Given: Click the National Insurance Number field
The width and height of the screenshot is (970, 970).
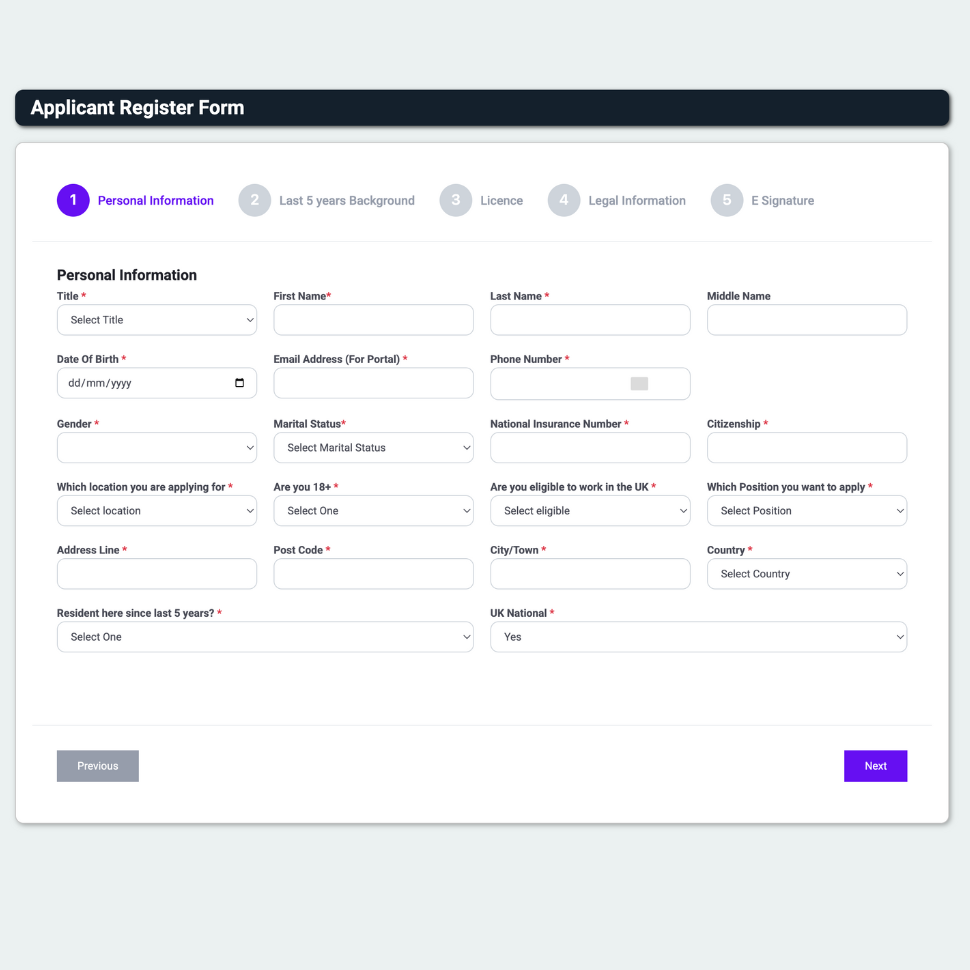Looking at the screenshot, I should 590,447.
